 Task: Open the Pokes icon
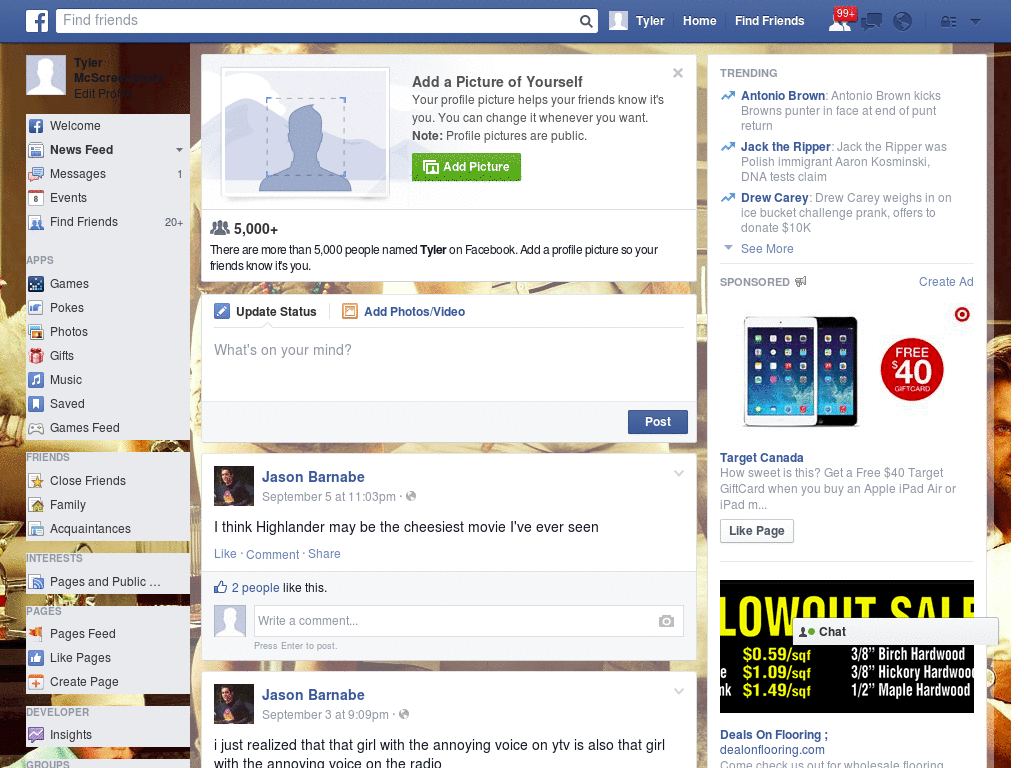tap(36, 308)
